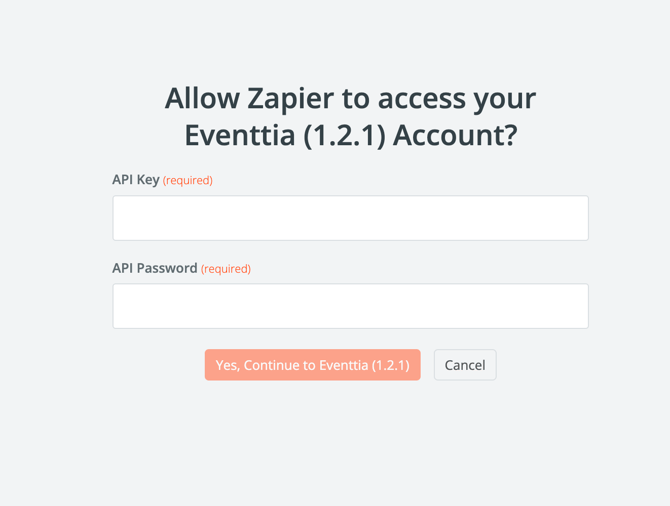Click (required) beside API Password
The height and width of the screenshot is (506, 670).
pos(226,268)
